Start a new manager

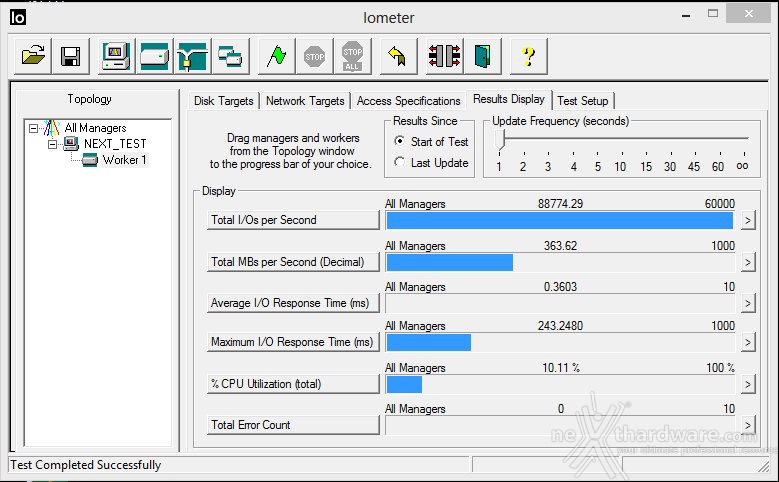click(x=116, y=56)
